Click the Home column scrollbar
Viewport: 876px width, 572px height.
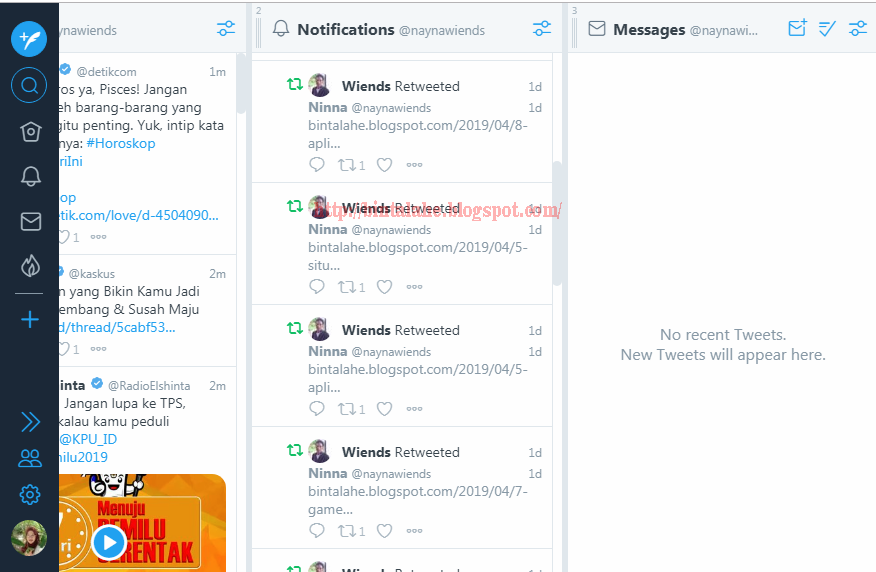coord(241,84)
